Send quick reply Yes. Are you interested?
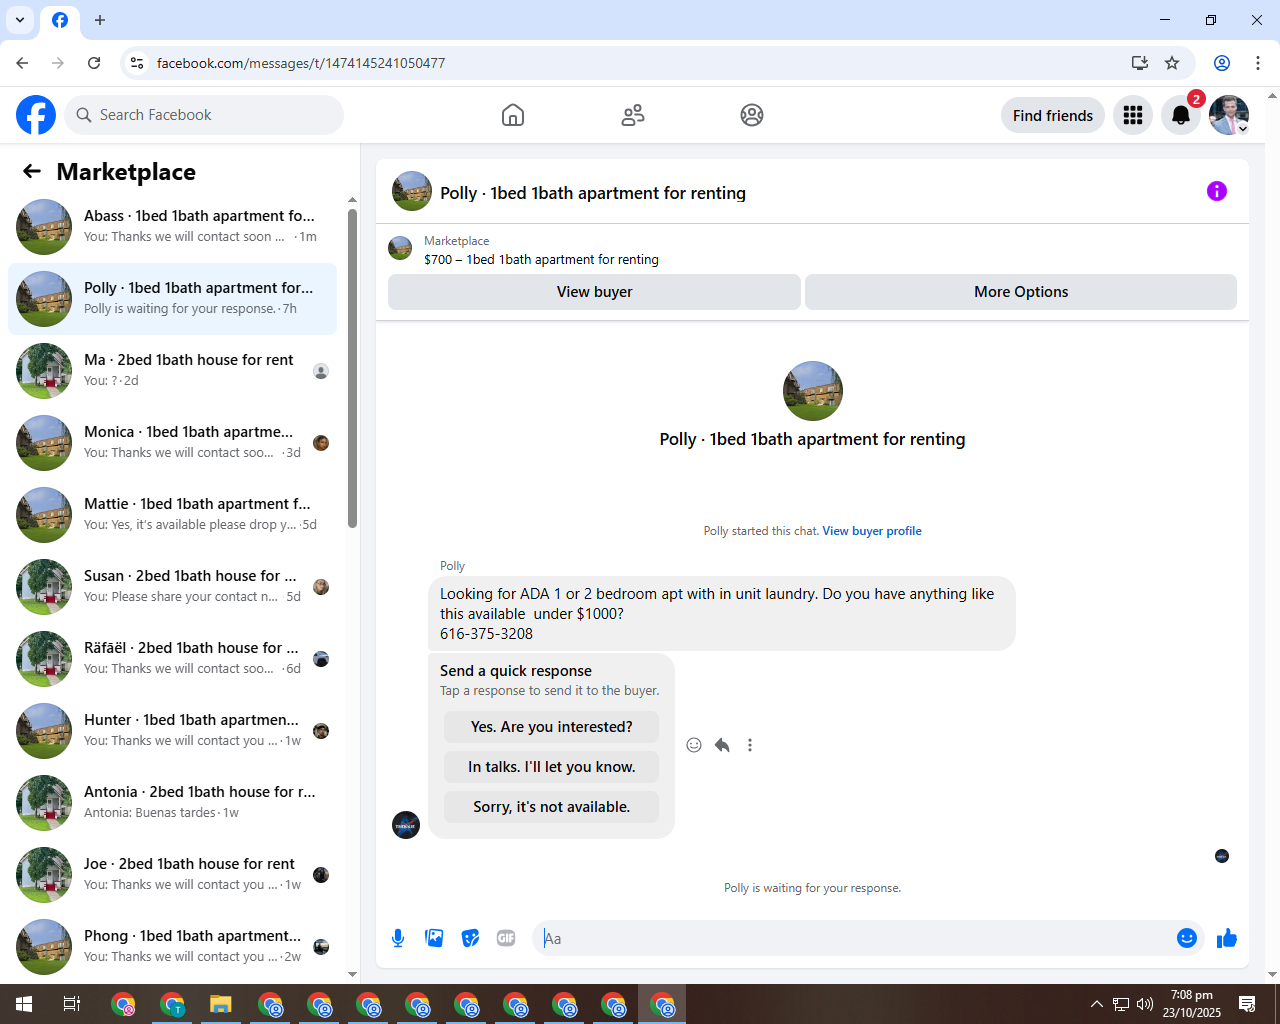Image resolution: width=1280 pixels, height=1024 pixels. (552, 727)
